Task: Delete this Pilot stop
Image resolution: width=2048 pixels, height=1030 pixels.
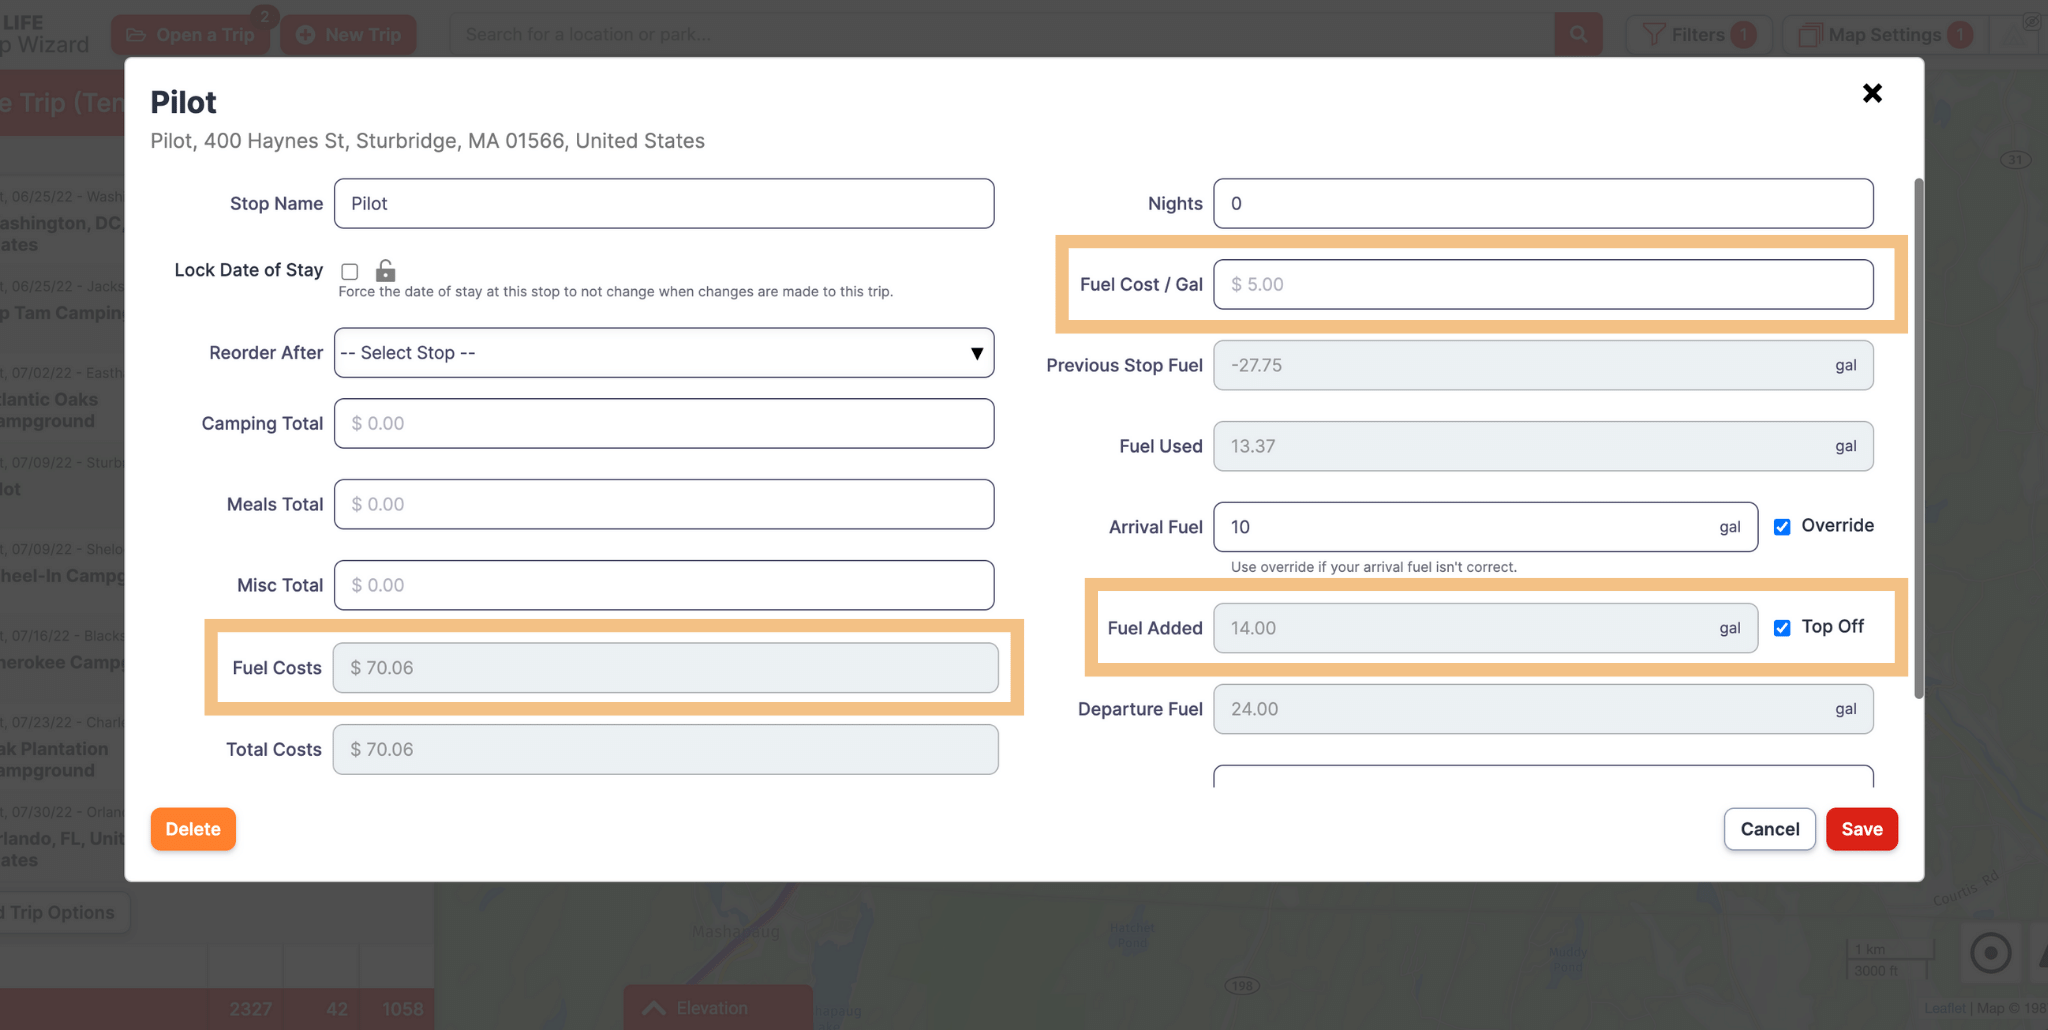Action: click(193, 829)
